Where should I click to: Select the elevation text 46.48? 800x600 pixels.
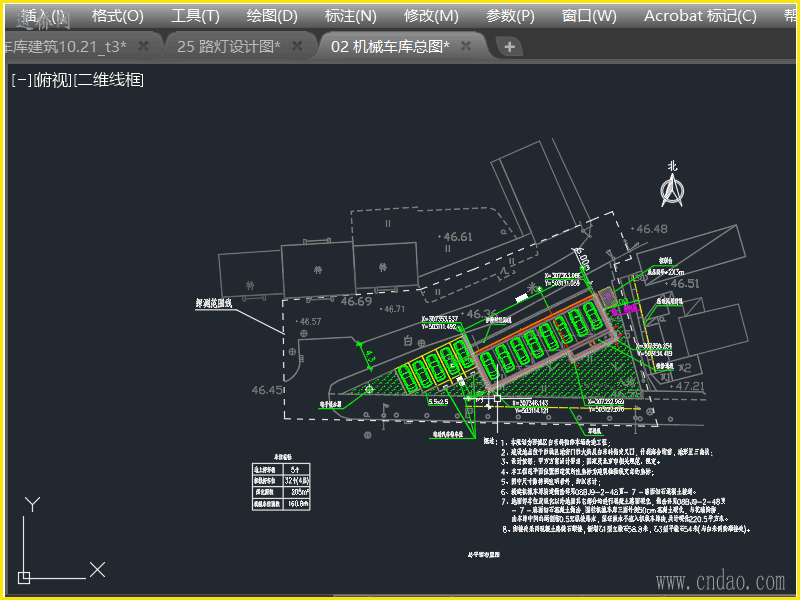click(x=652, y=229)
